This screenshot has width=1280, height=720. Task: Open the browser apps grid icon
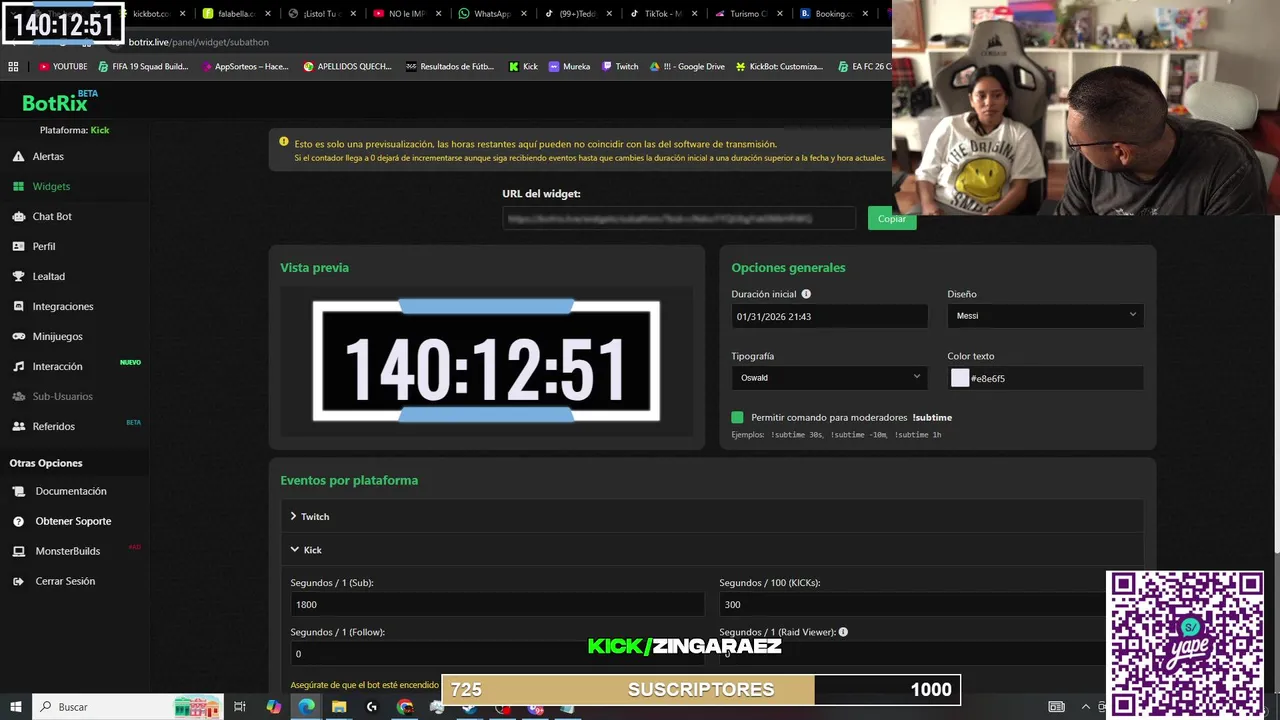[x=13, y=66]
